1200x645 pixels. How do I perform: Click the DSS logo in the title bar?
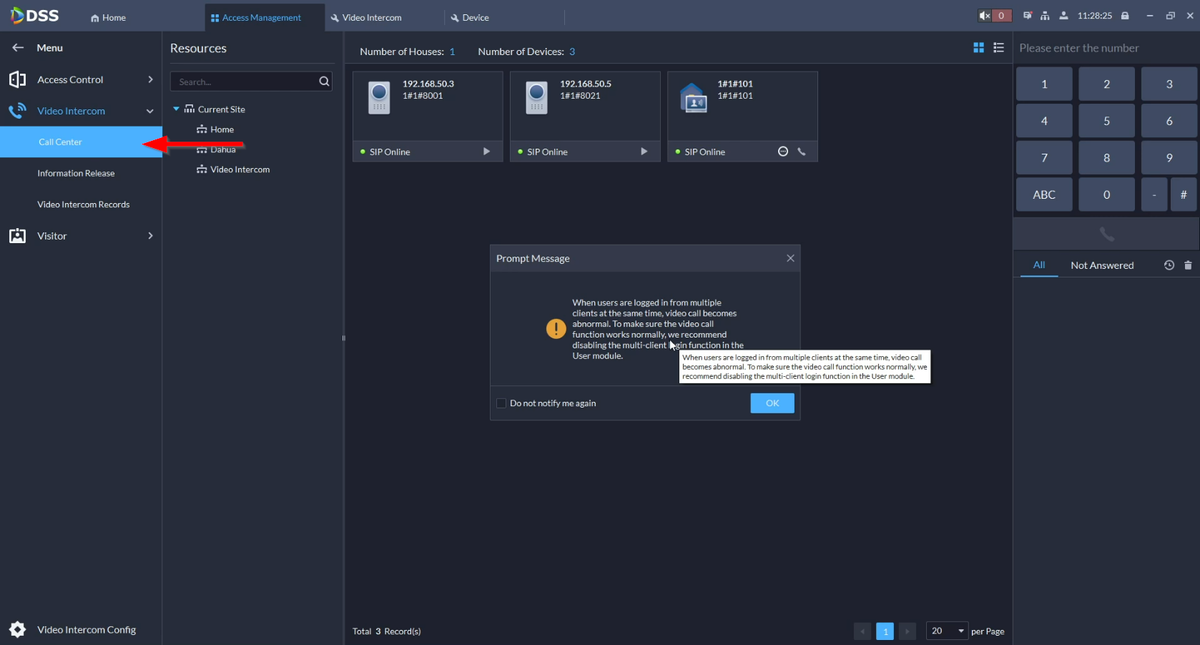(x=34, y=16)
